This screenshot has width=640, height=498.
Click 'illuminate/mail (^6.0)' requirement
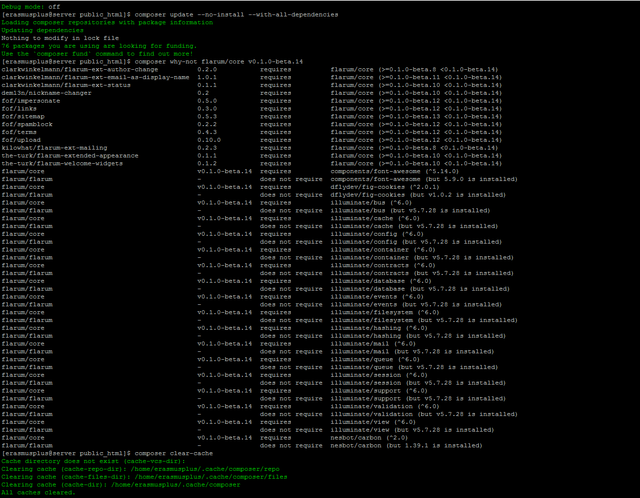tap(373, 344)
